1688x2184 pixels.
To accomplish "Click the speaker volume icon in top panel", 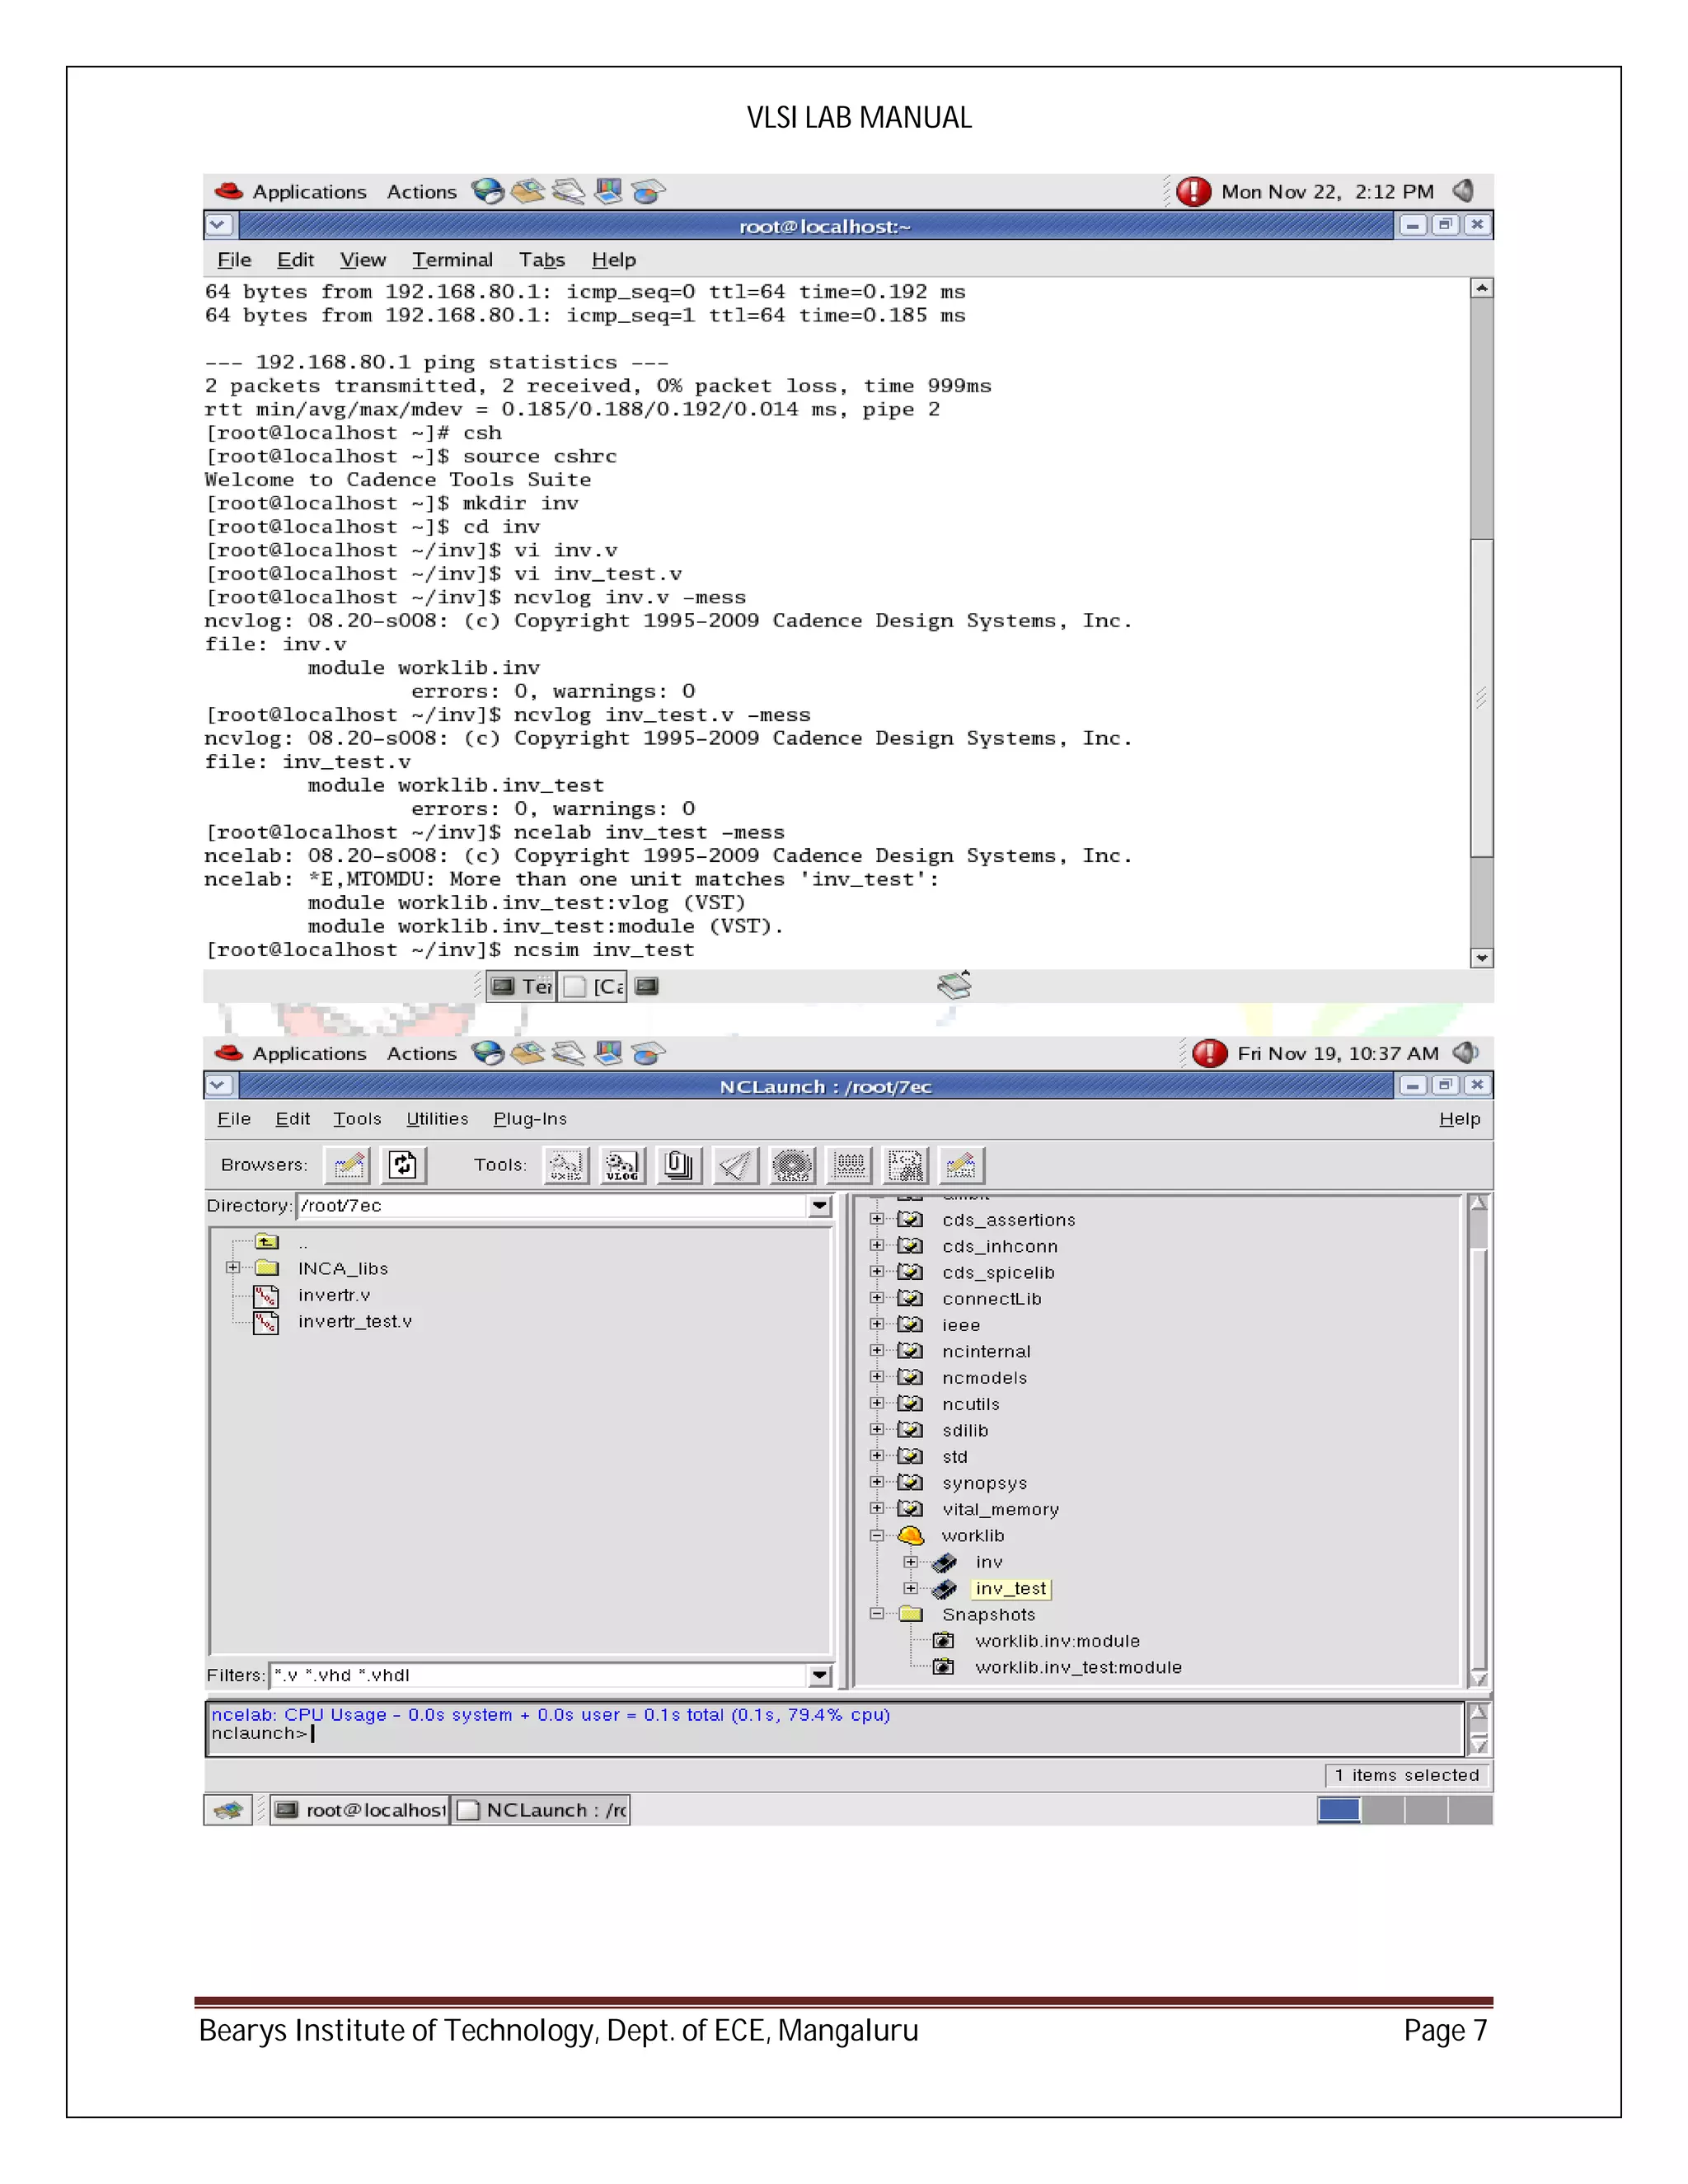I will (1463, 191).
